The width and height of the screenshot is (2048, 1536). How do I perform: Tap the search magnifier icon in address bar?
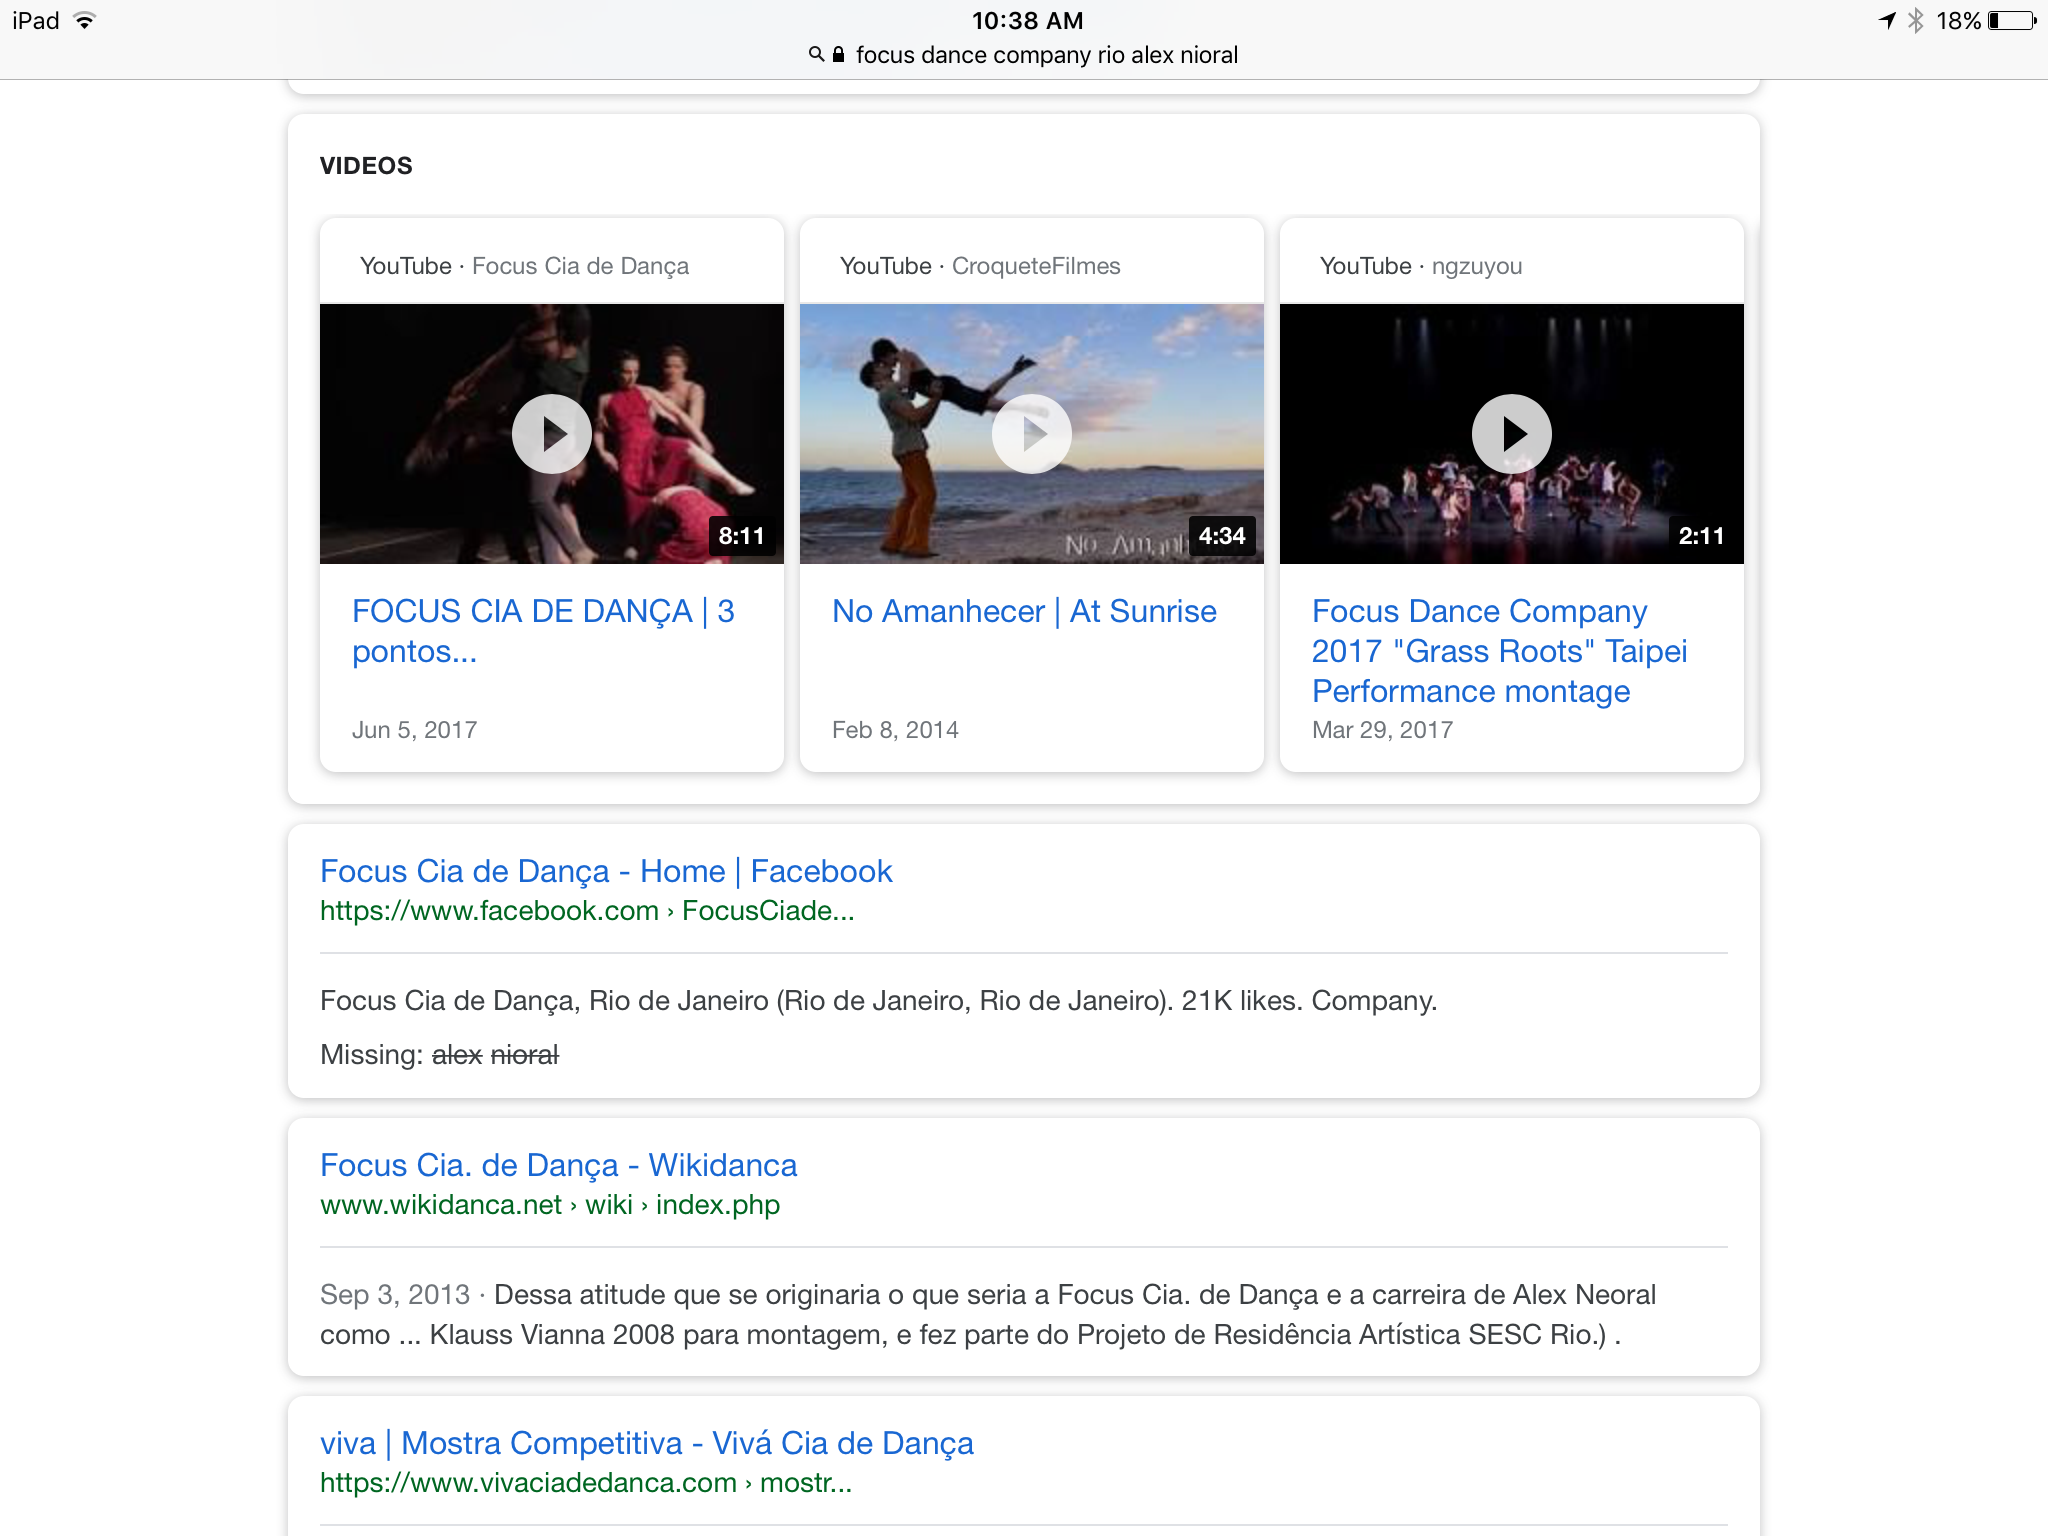point(816,54)
